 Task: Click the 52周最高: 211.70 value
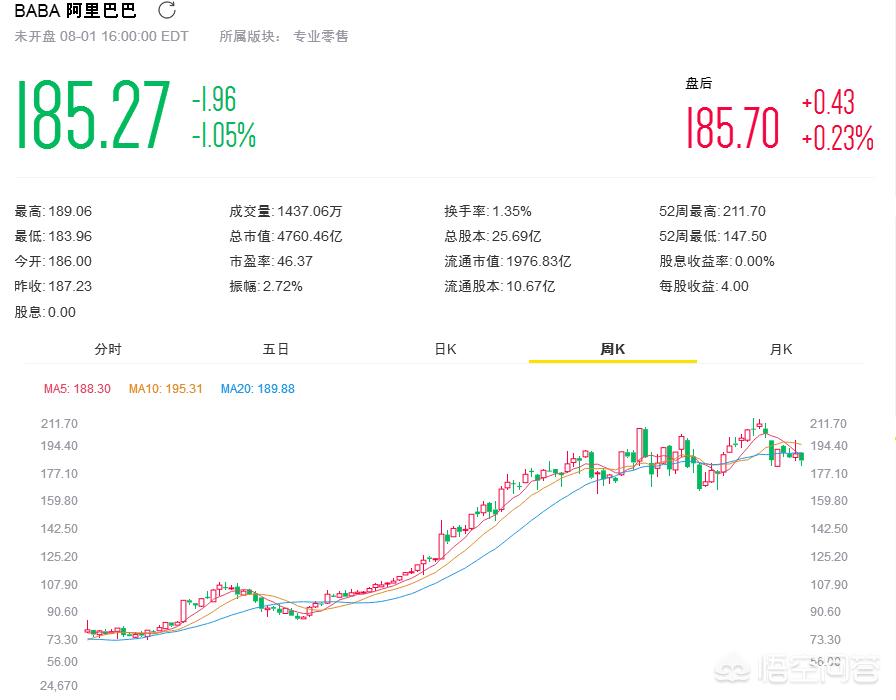712,211
